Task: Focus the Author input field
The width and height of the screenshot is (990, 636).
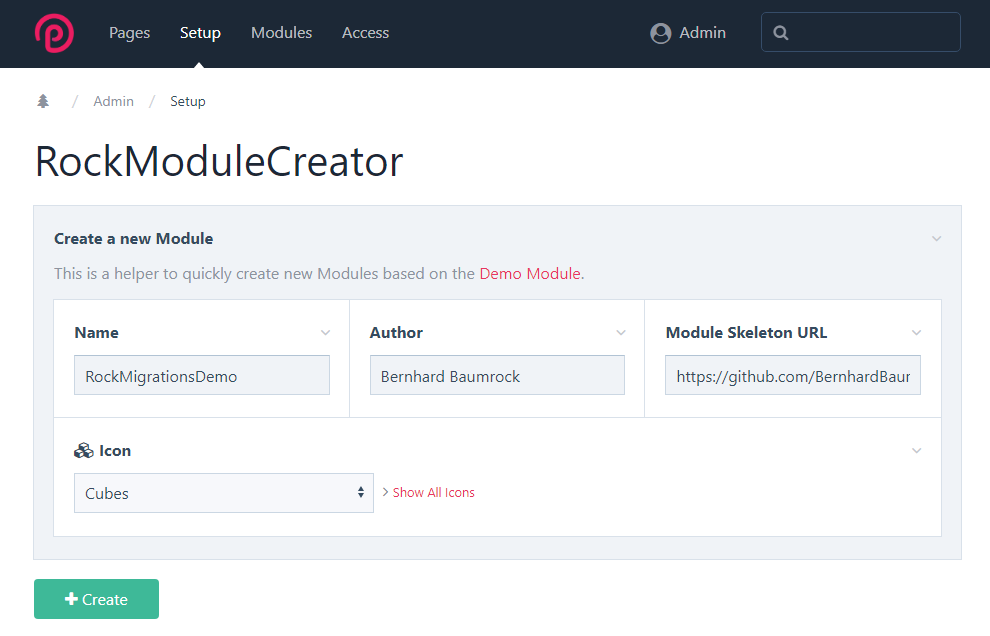Action: 498,375
